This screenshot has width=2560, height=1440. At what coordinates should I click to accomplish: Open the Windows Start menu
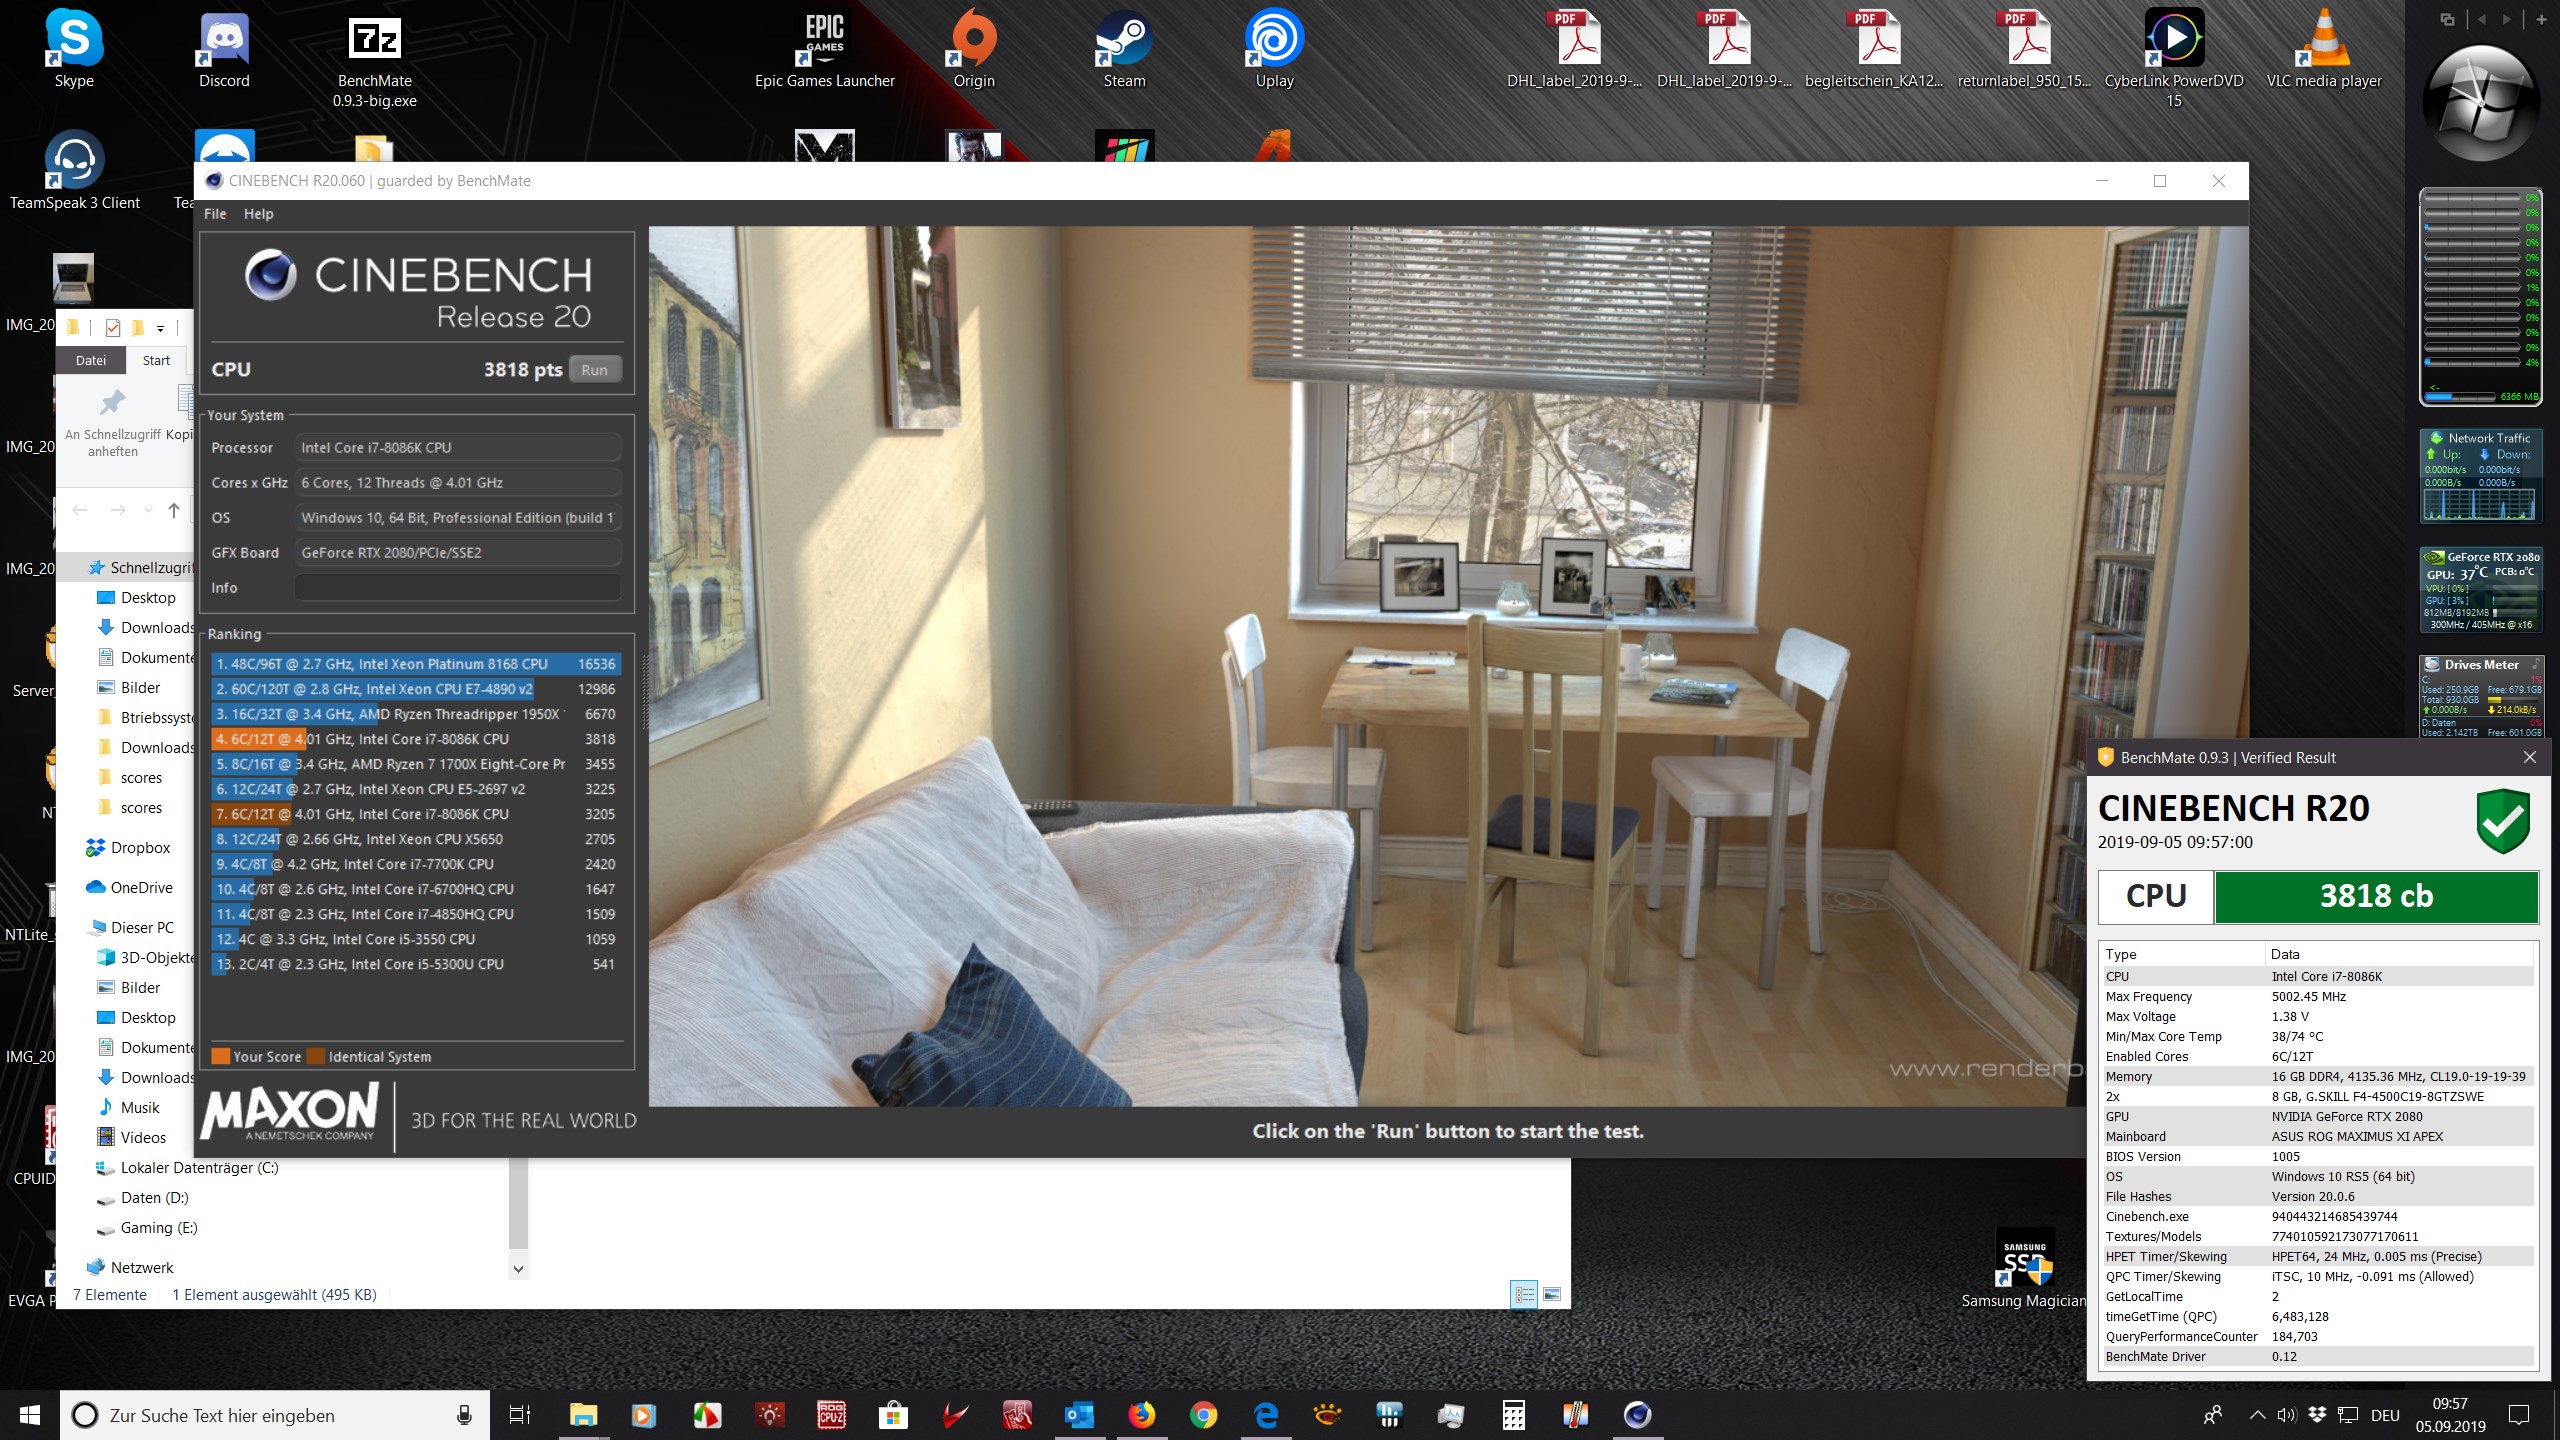[x=30, y=1415]
